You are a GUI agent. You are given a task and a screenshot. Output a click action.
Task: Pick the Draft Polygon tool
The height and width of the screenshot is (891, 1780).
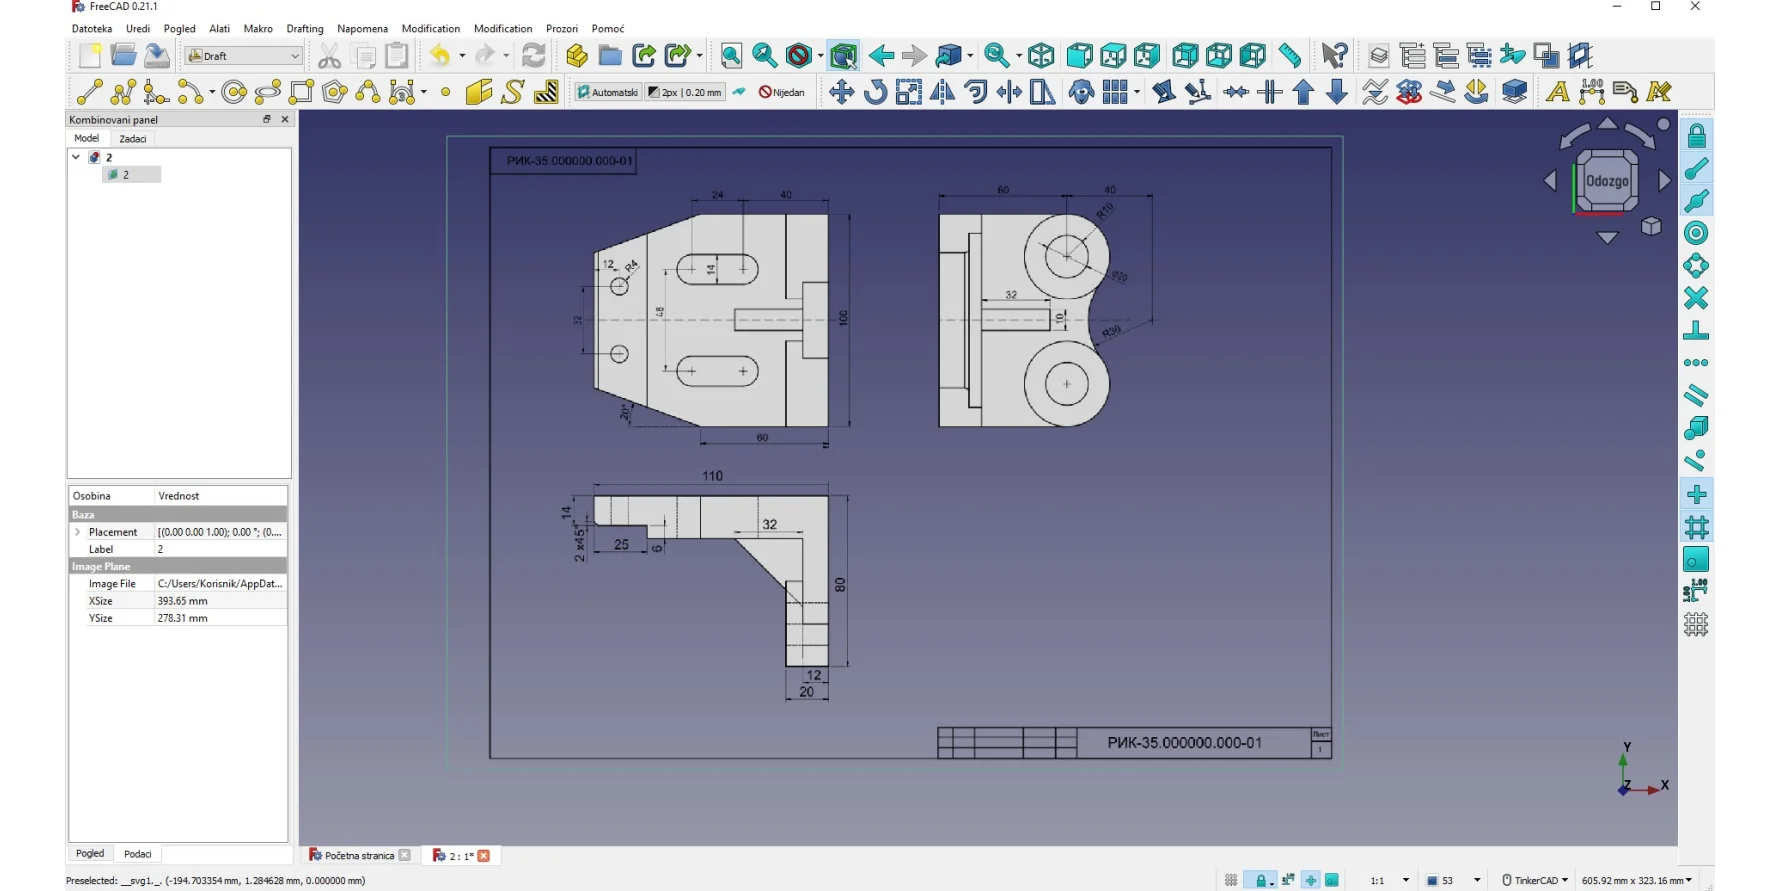point(335,92)
